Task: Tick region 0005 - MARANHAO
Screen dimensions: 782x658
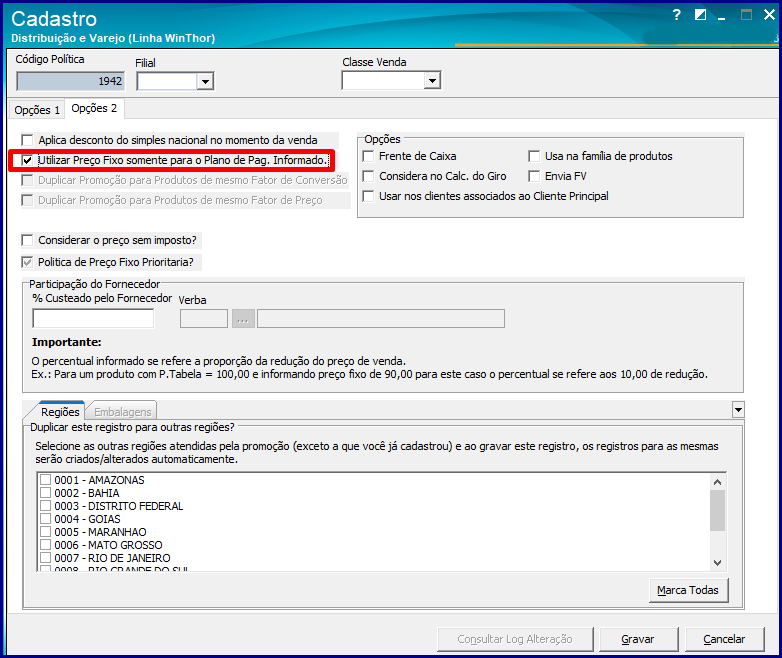Action: coord(45,532)
